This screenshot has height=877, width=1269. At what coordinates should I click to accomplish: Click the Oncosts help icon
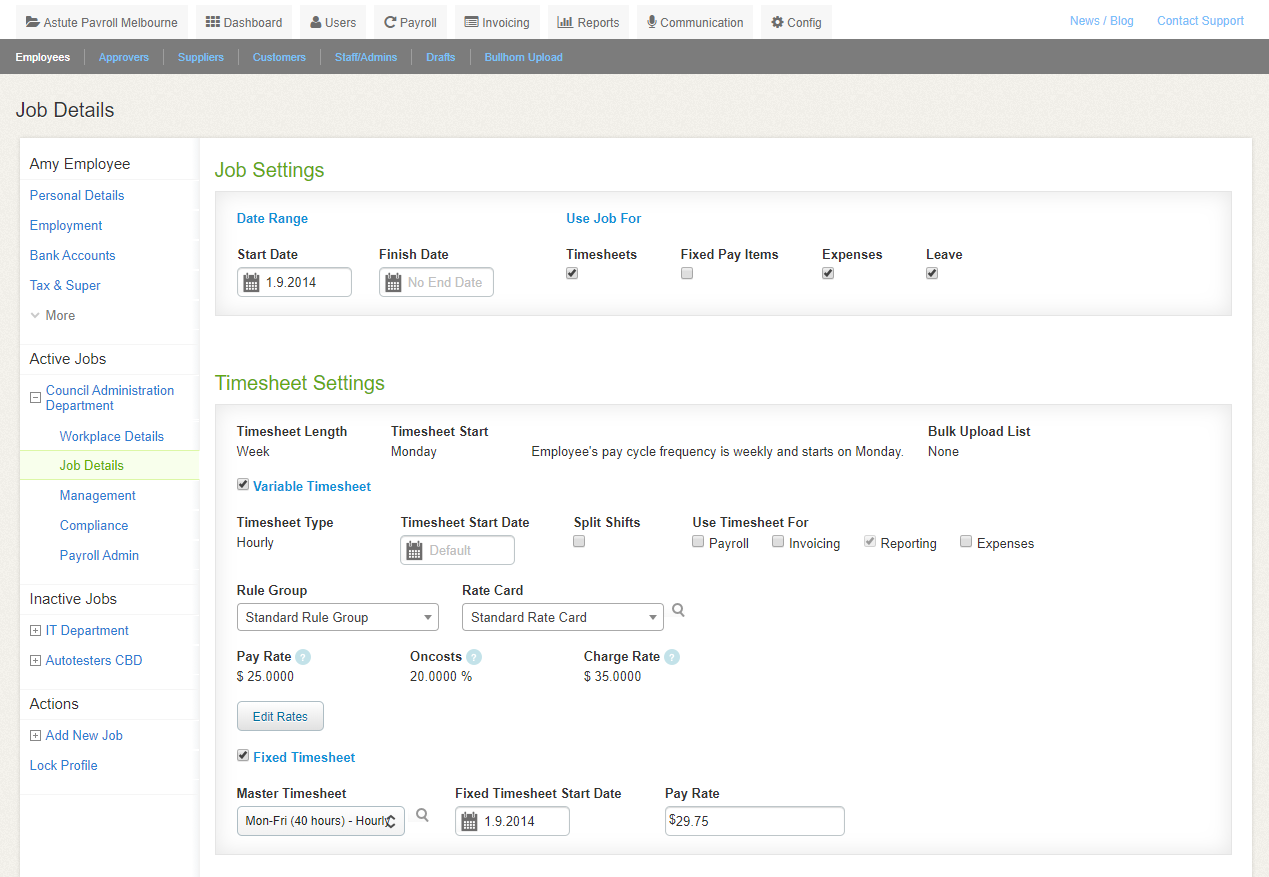(474, 657)
